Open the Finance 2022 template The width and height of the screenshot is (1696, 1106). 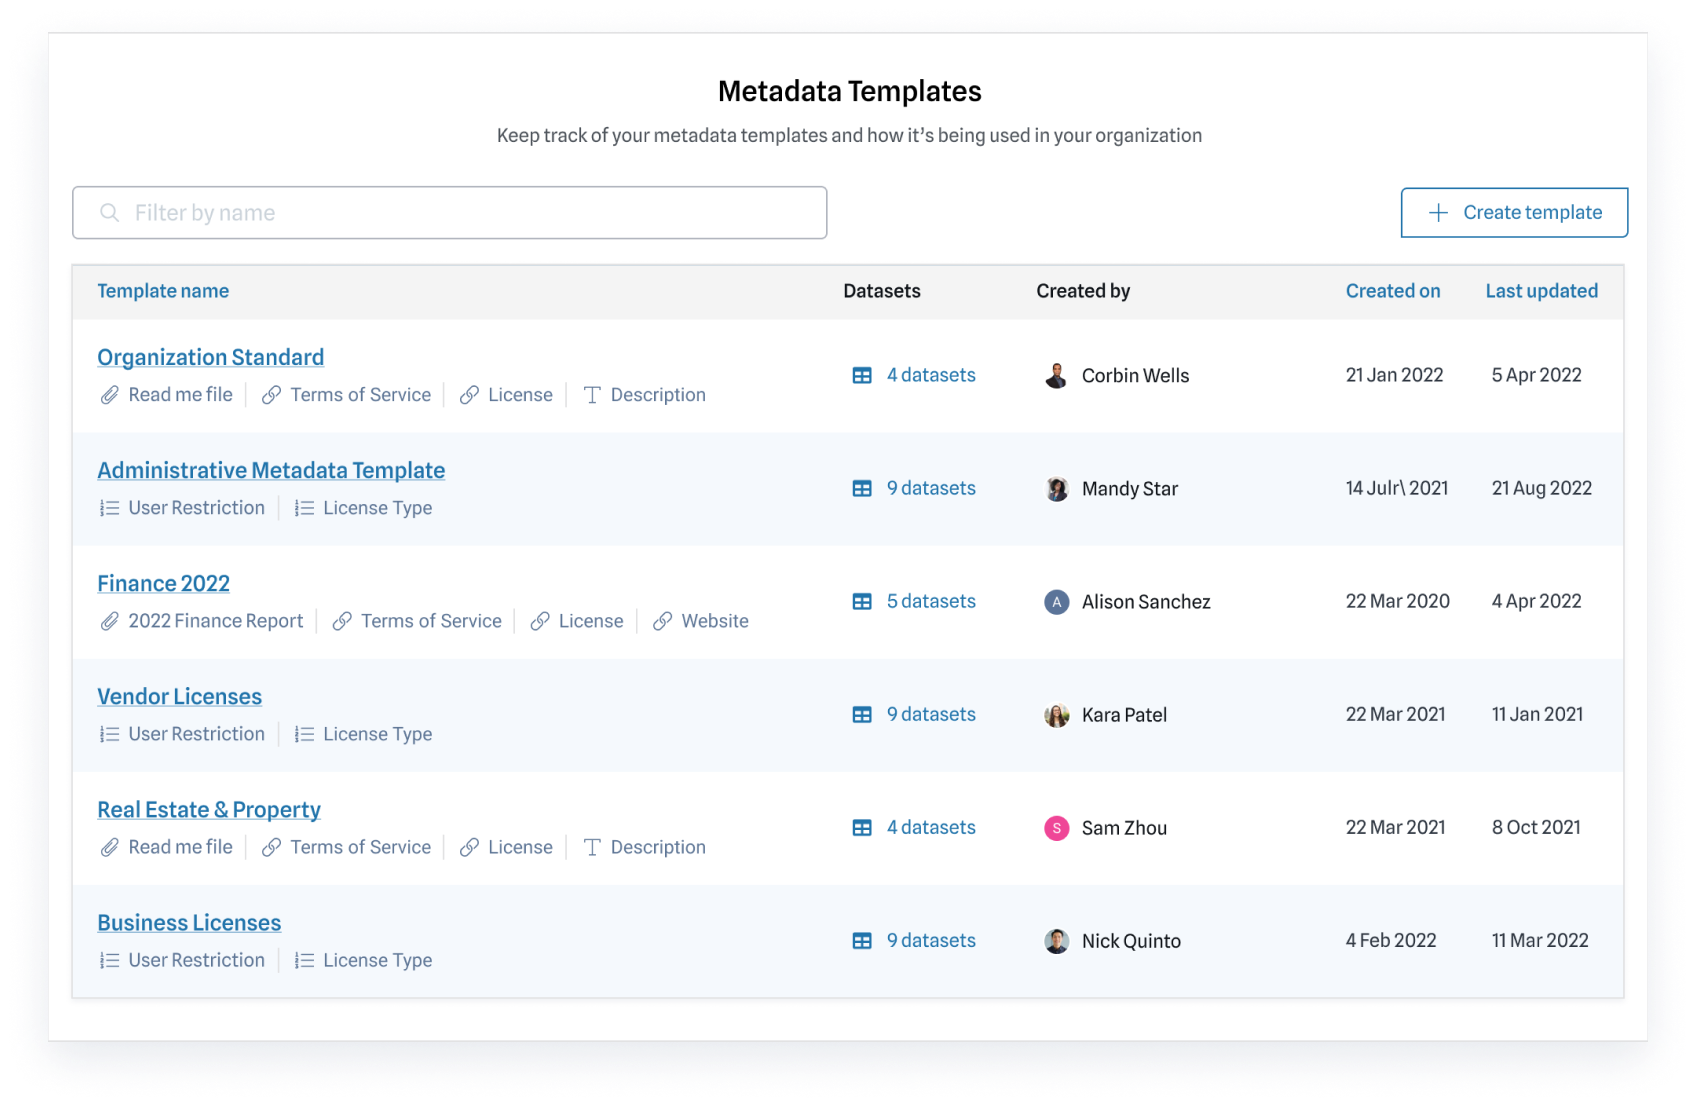click(163, 583)
